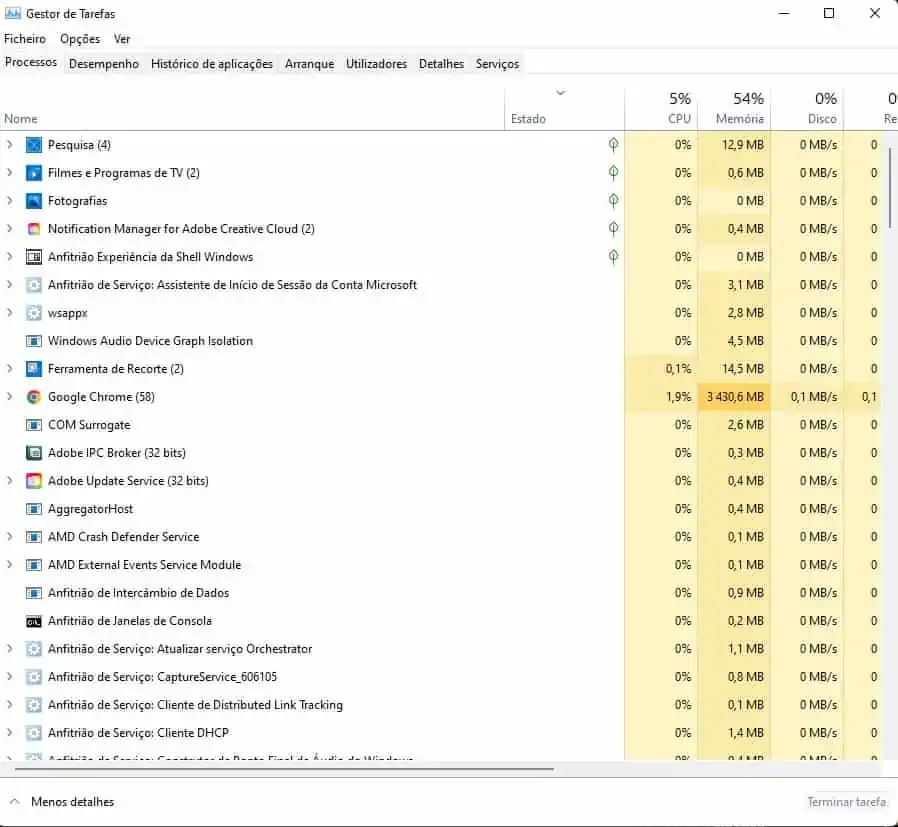Expand the Ferramenta de Recorte (2) group

(9, 369)
